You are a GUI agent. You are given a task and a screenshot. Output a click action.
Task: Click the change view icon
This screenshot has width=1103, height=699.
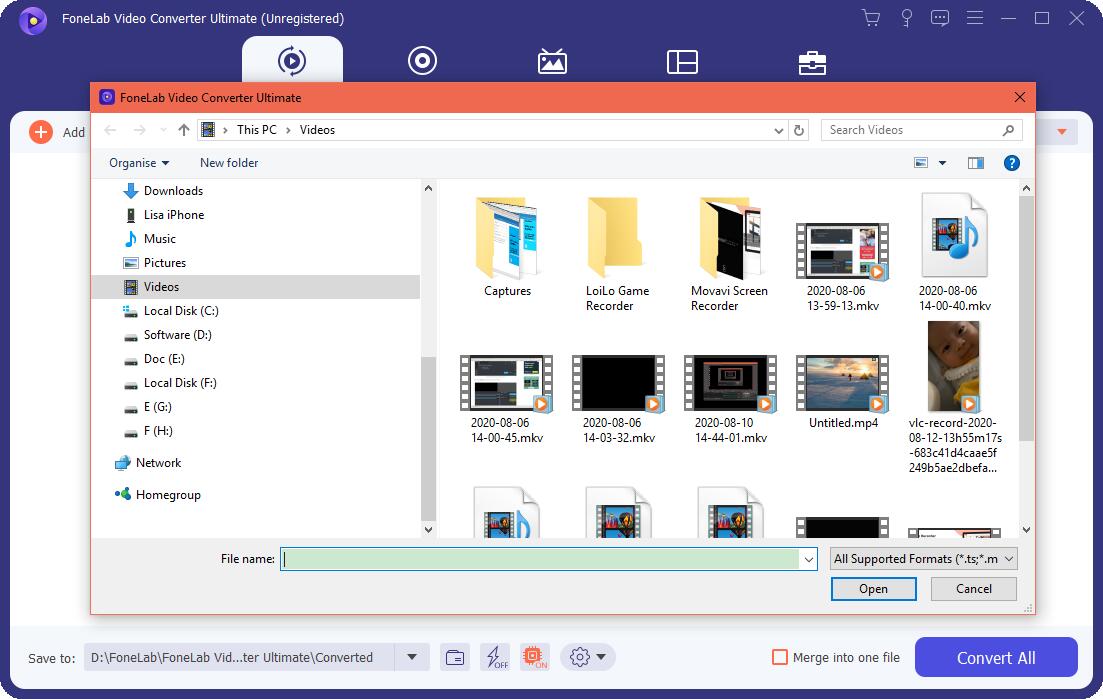coord(921,163)
